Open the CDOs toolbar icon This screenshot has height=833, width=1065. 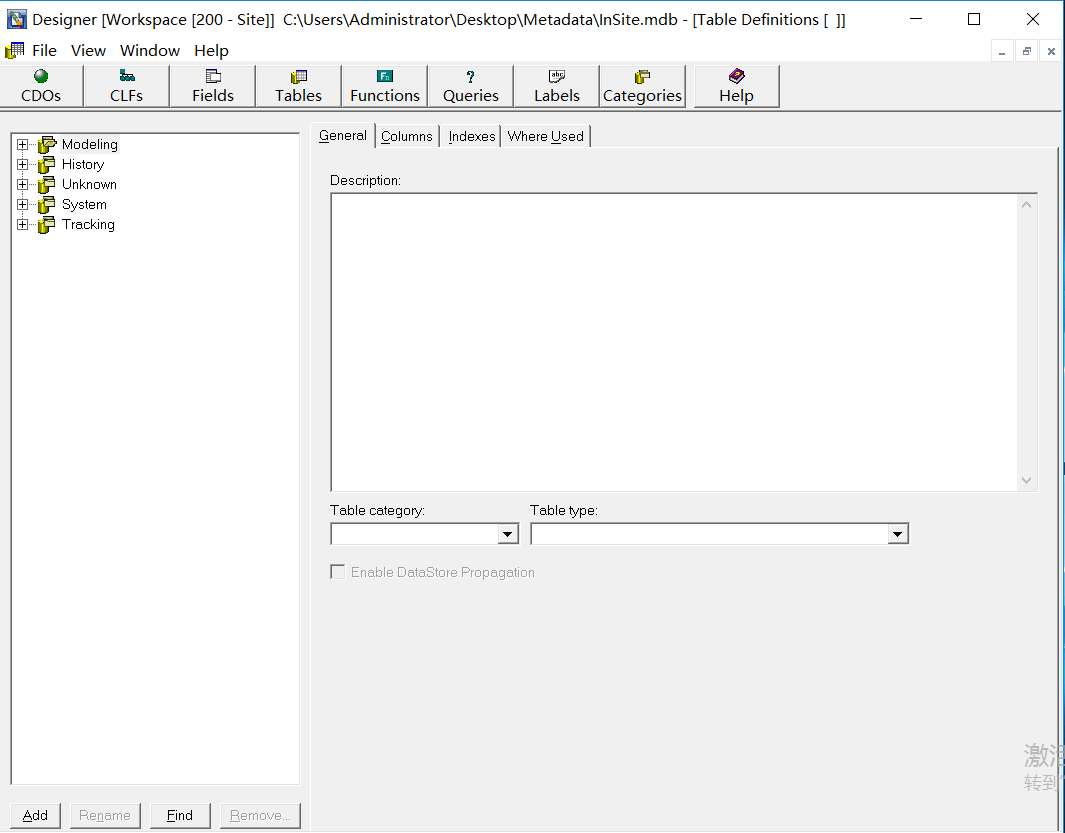pos(41,86)
